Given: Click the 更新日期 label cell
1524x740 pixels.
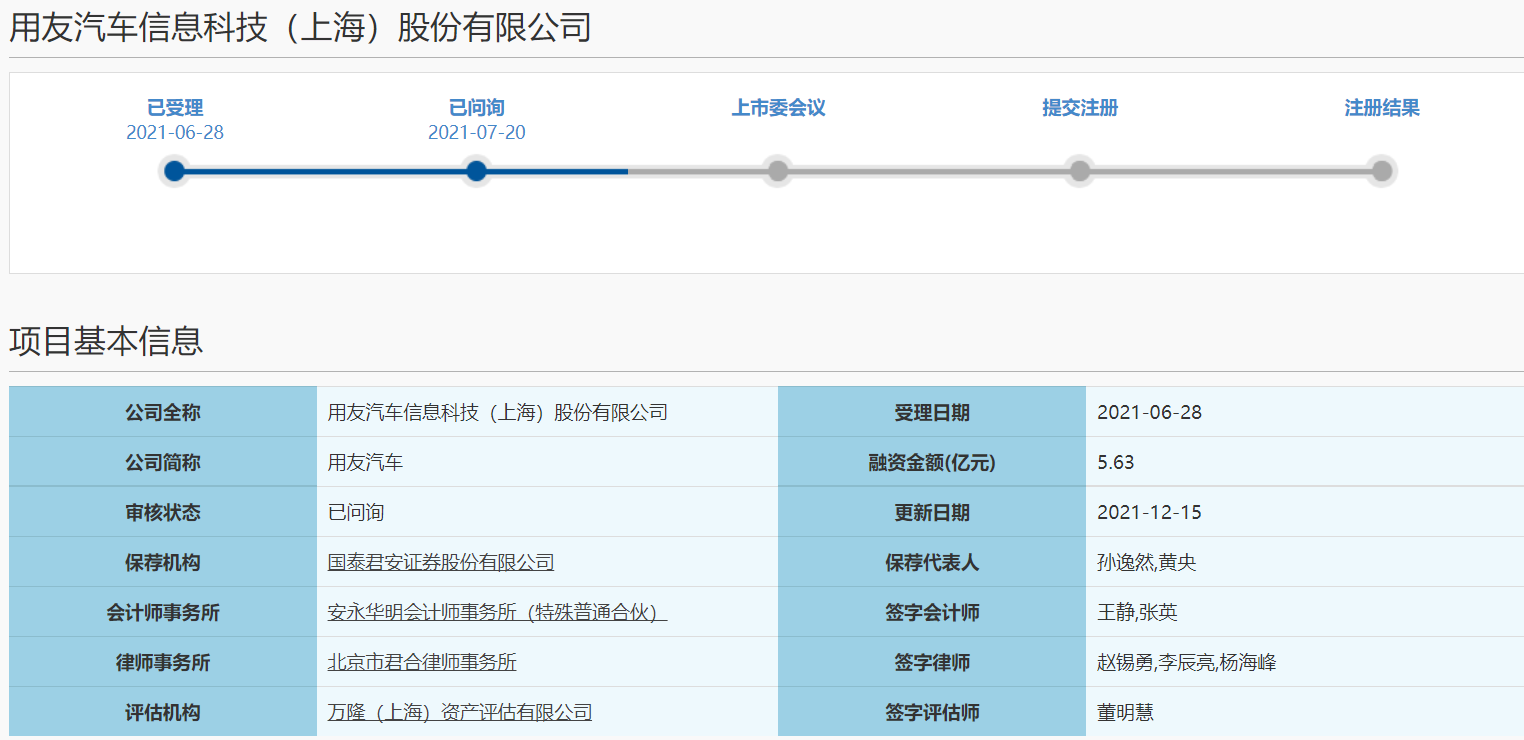Looking at the screenshot, I should pos(932,512).
